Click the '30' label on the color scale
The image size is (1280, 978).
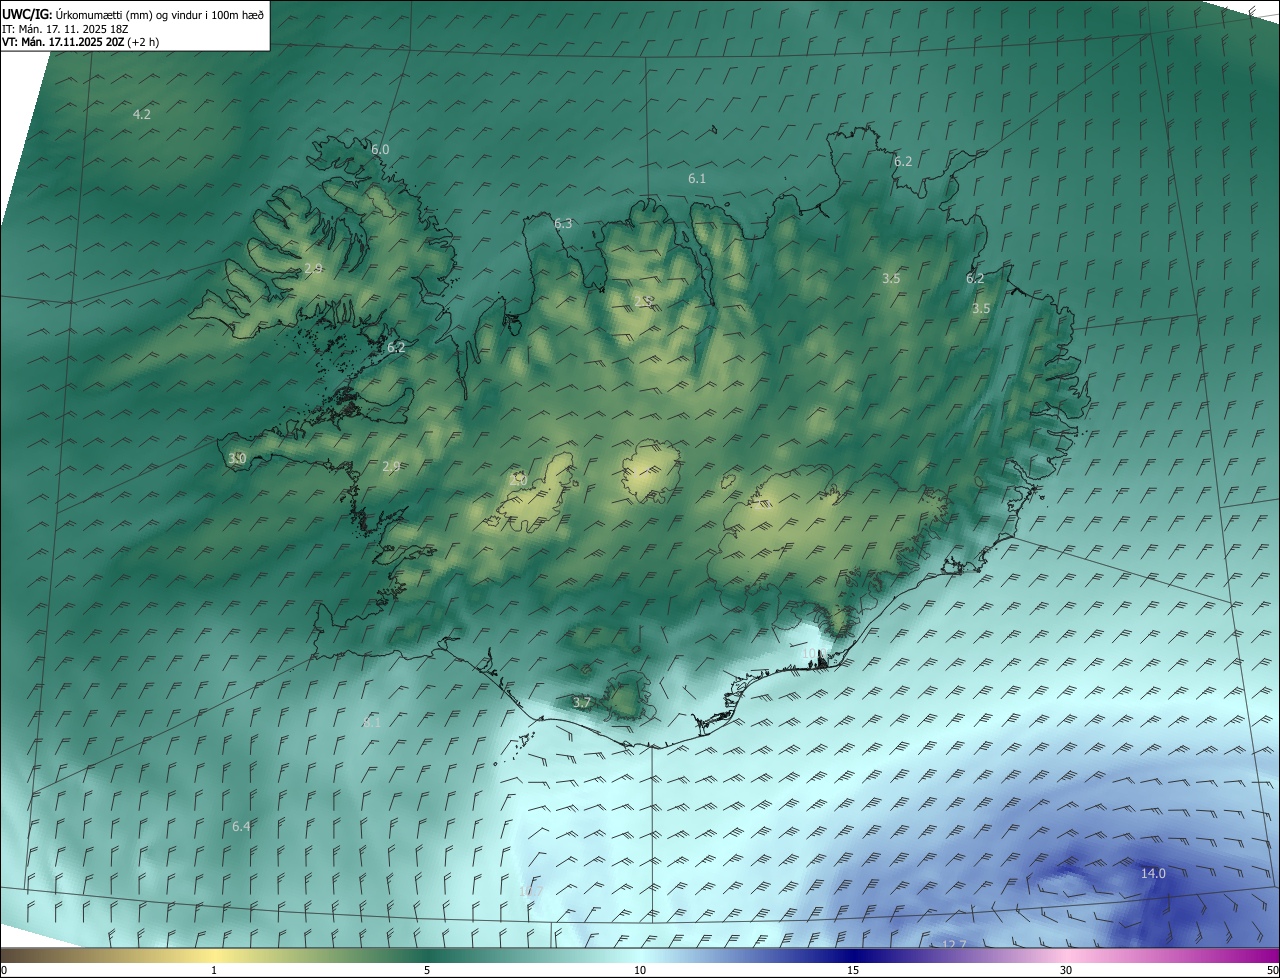pos(1066,971)
